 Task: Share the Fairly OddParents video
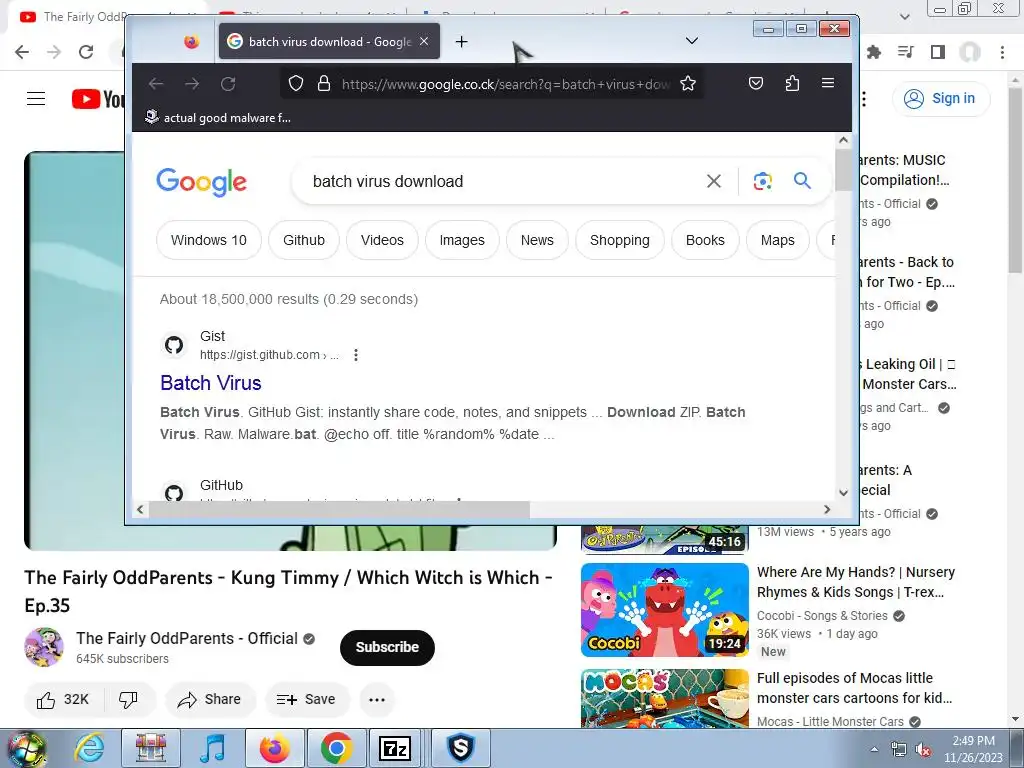point(210,699)
